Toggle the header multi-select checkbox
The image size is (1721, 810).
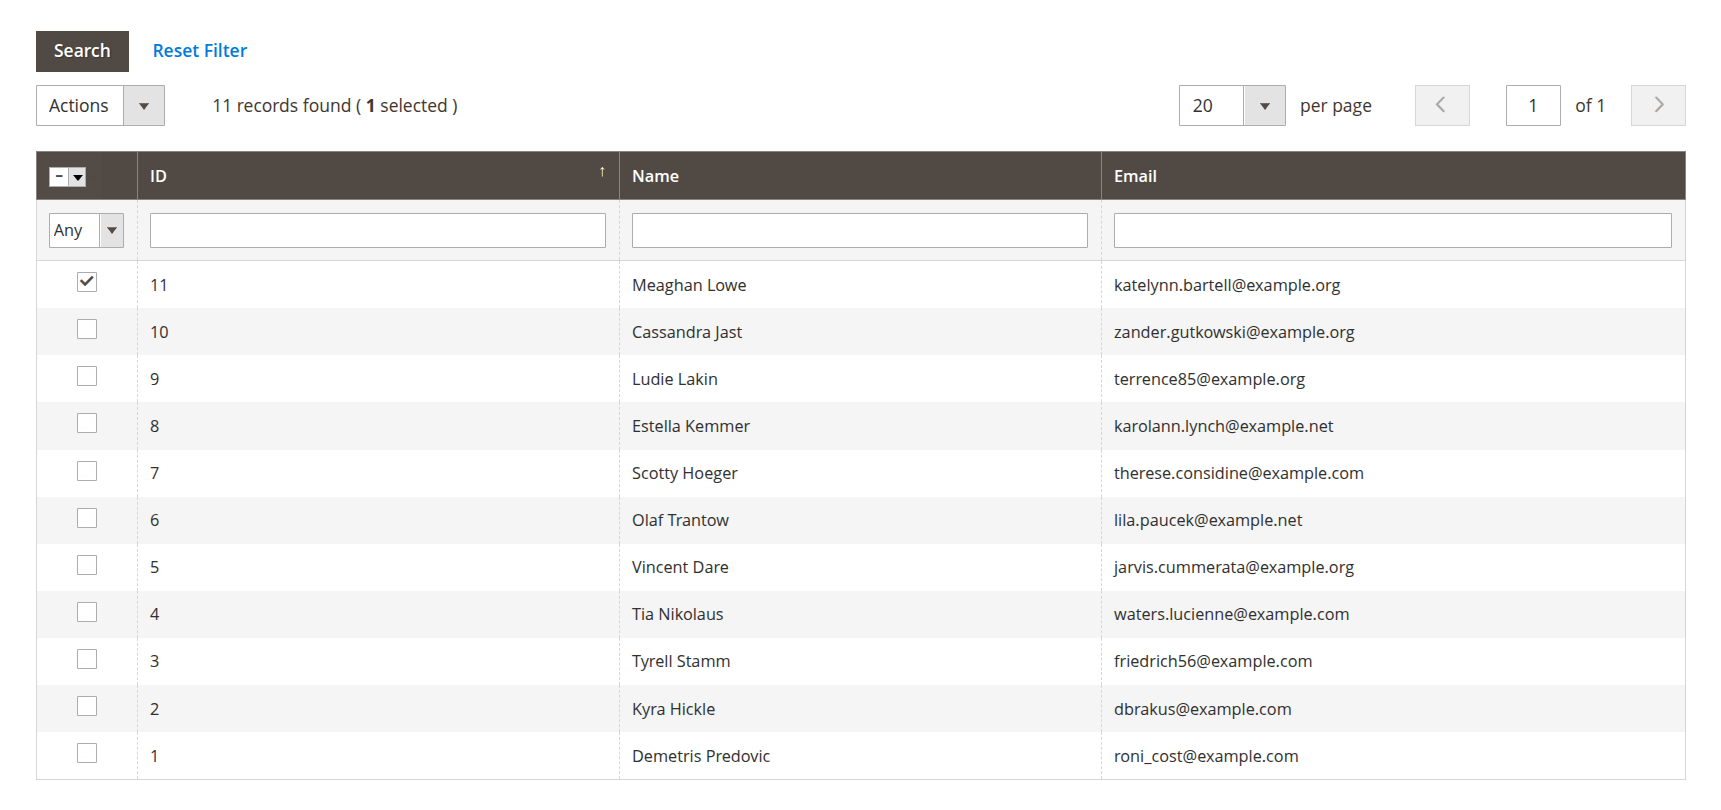[x=59, y=177]
